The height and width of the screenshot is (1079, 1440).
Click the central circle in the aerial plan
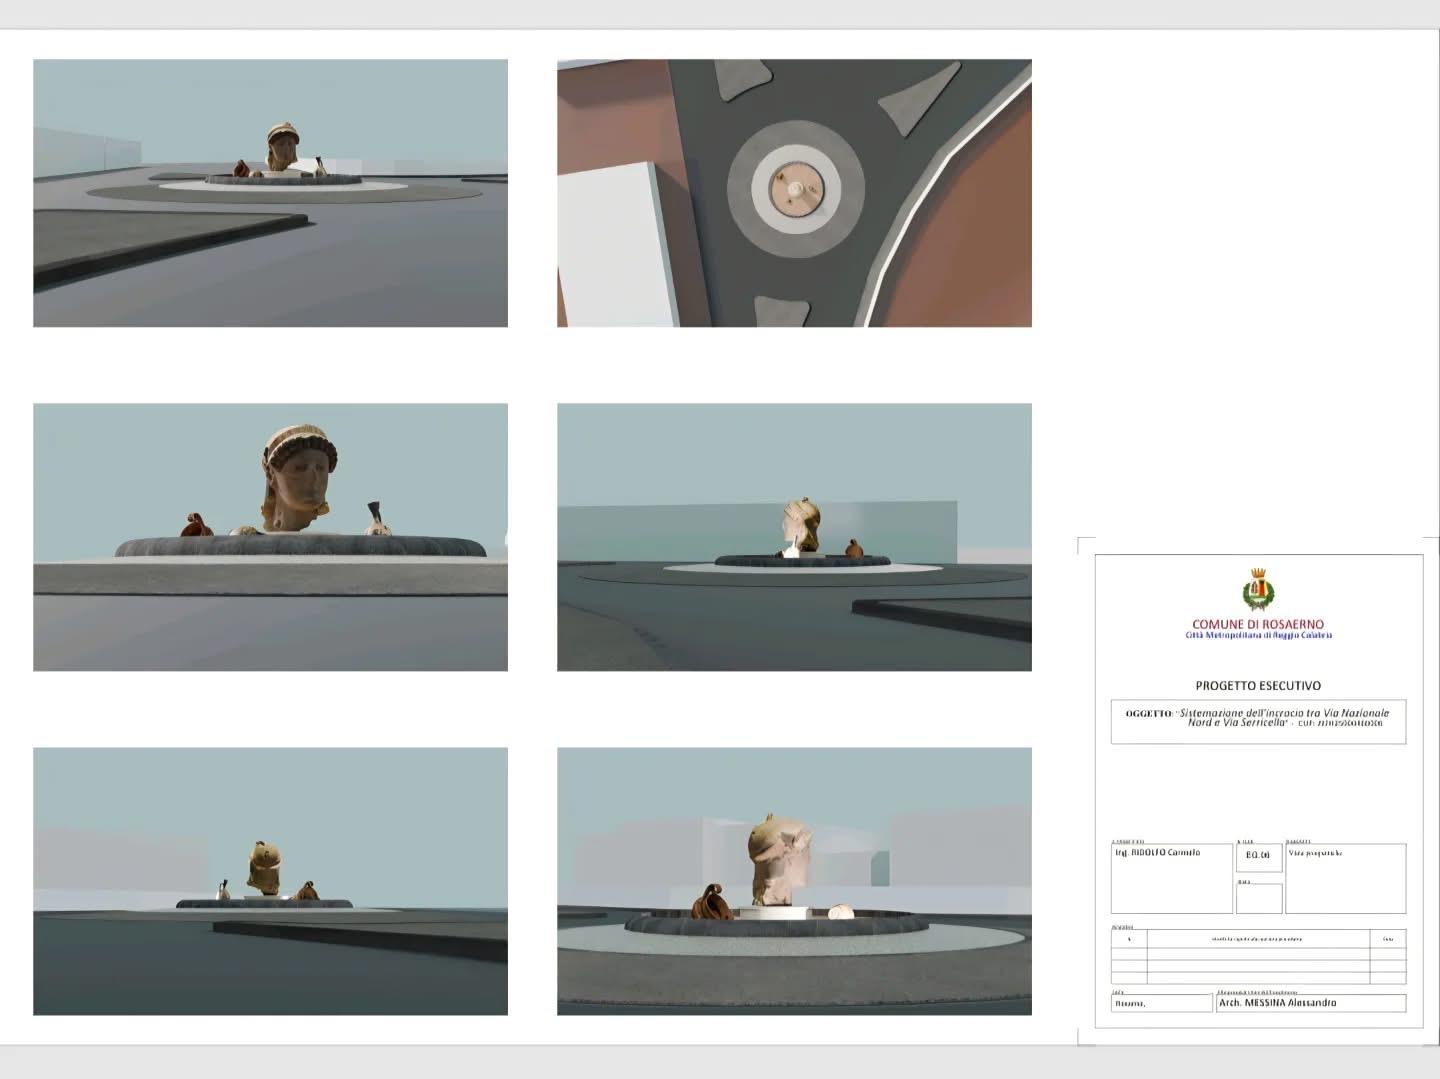click(794, 189)
